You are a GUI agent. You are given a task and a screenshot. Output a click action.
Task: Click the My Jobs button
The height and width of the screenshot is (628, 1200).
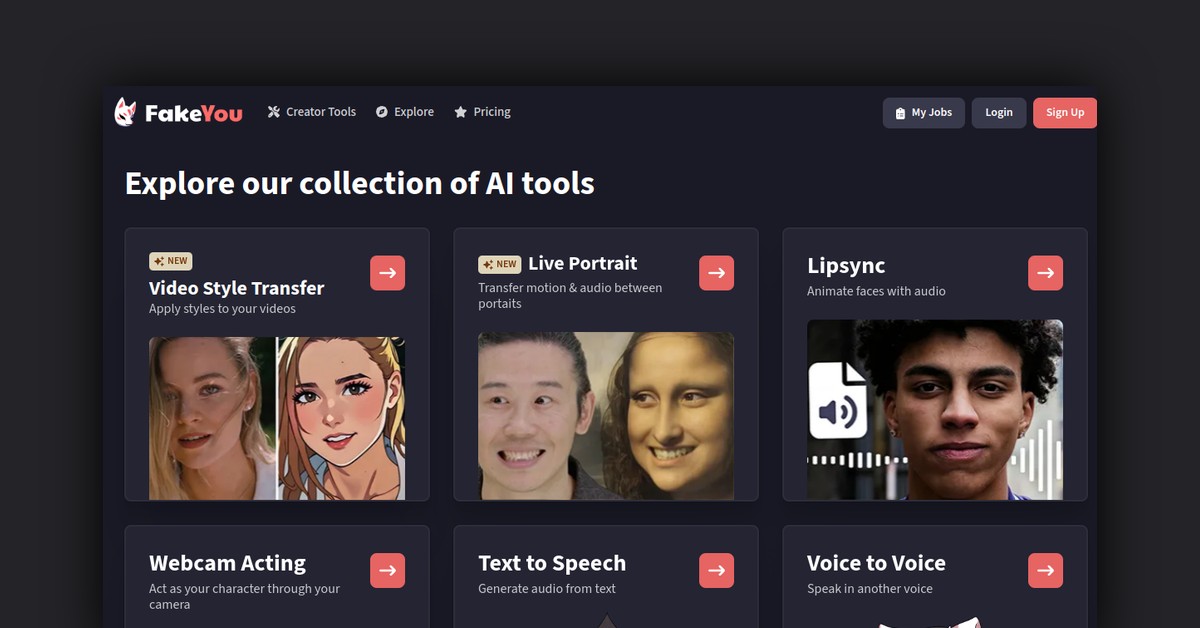[x=923, y=113]
